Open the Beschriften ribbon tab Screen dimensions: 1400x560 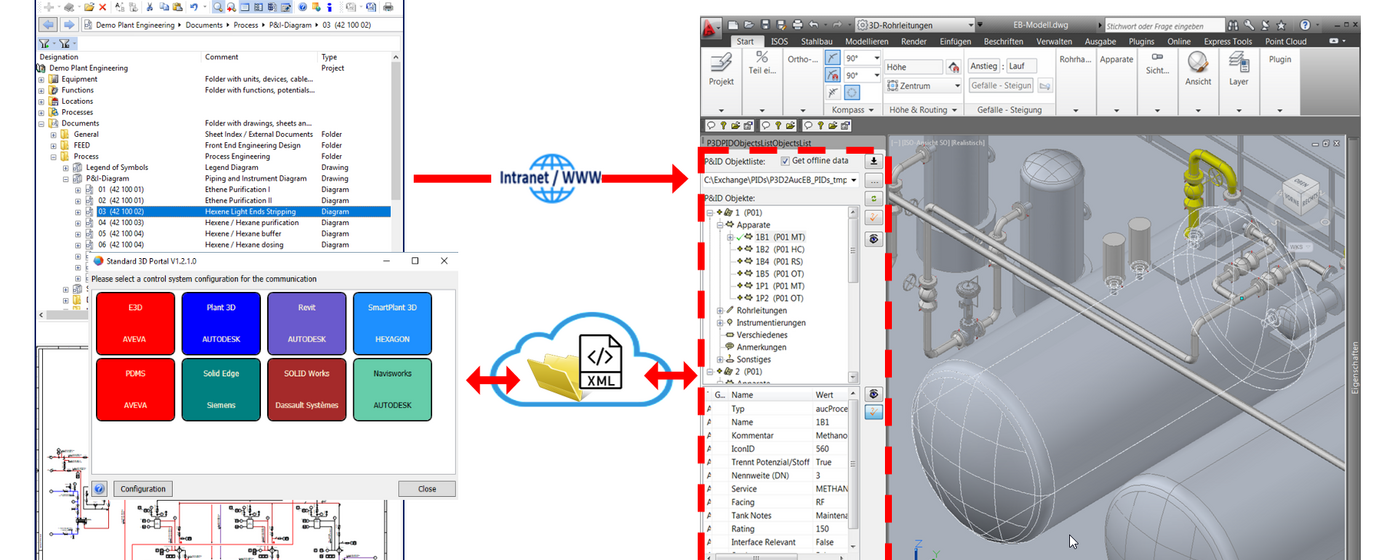(1003, 42)
